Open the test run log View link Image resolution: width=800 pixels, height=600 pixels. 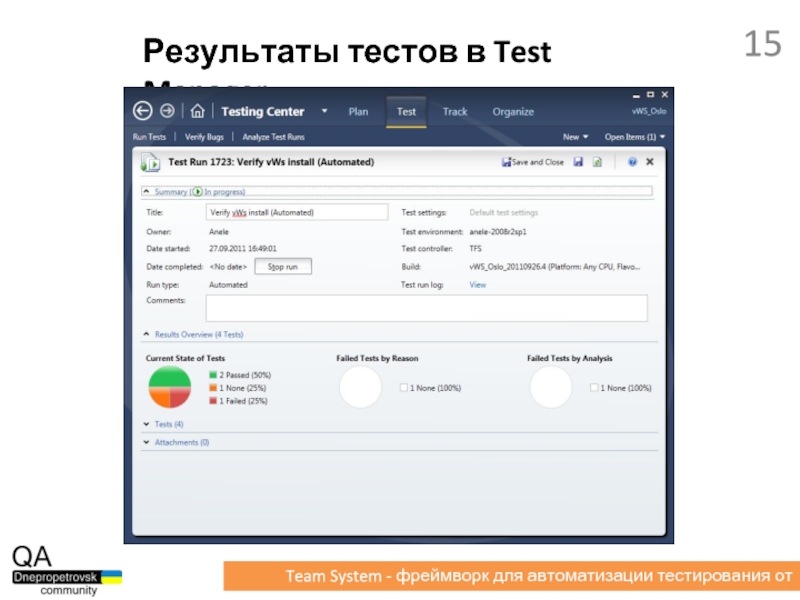(477, 285)
